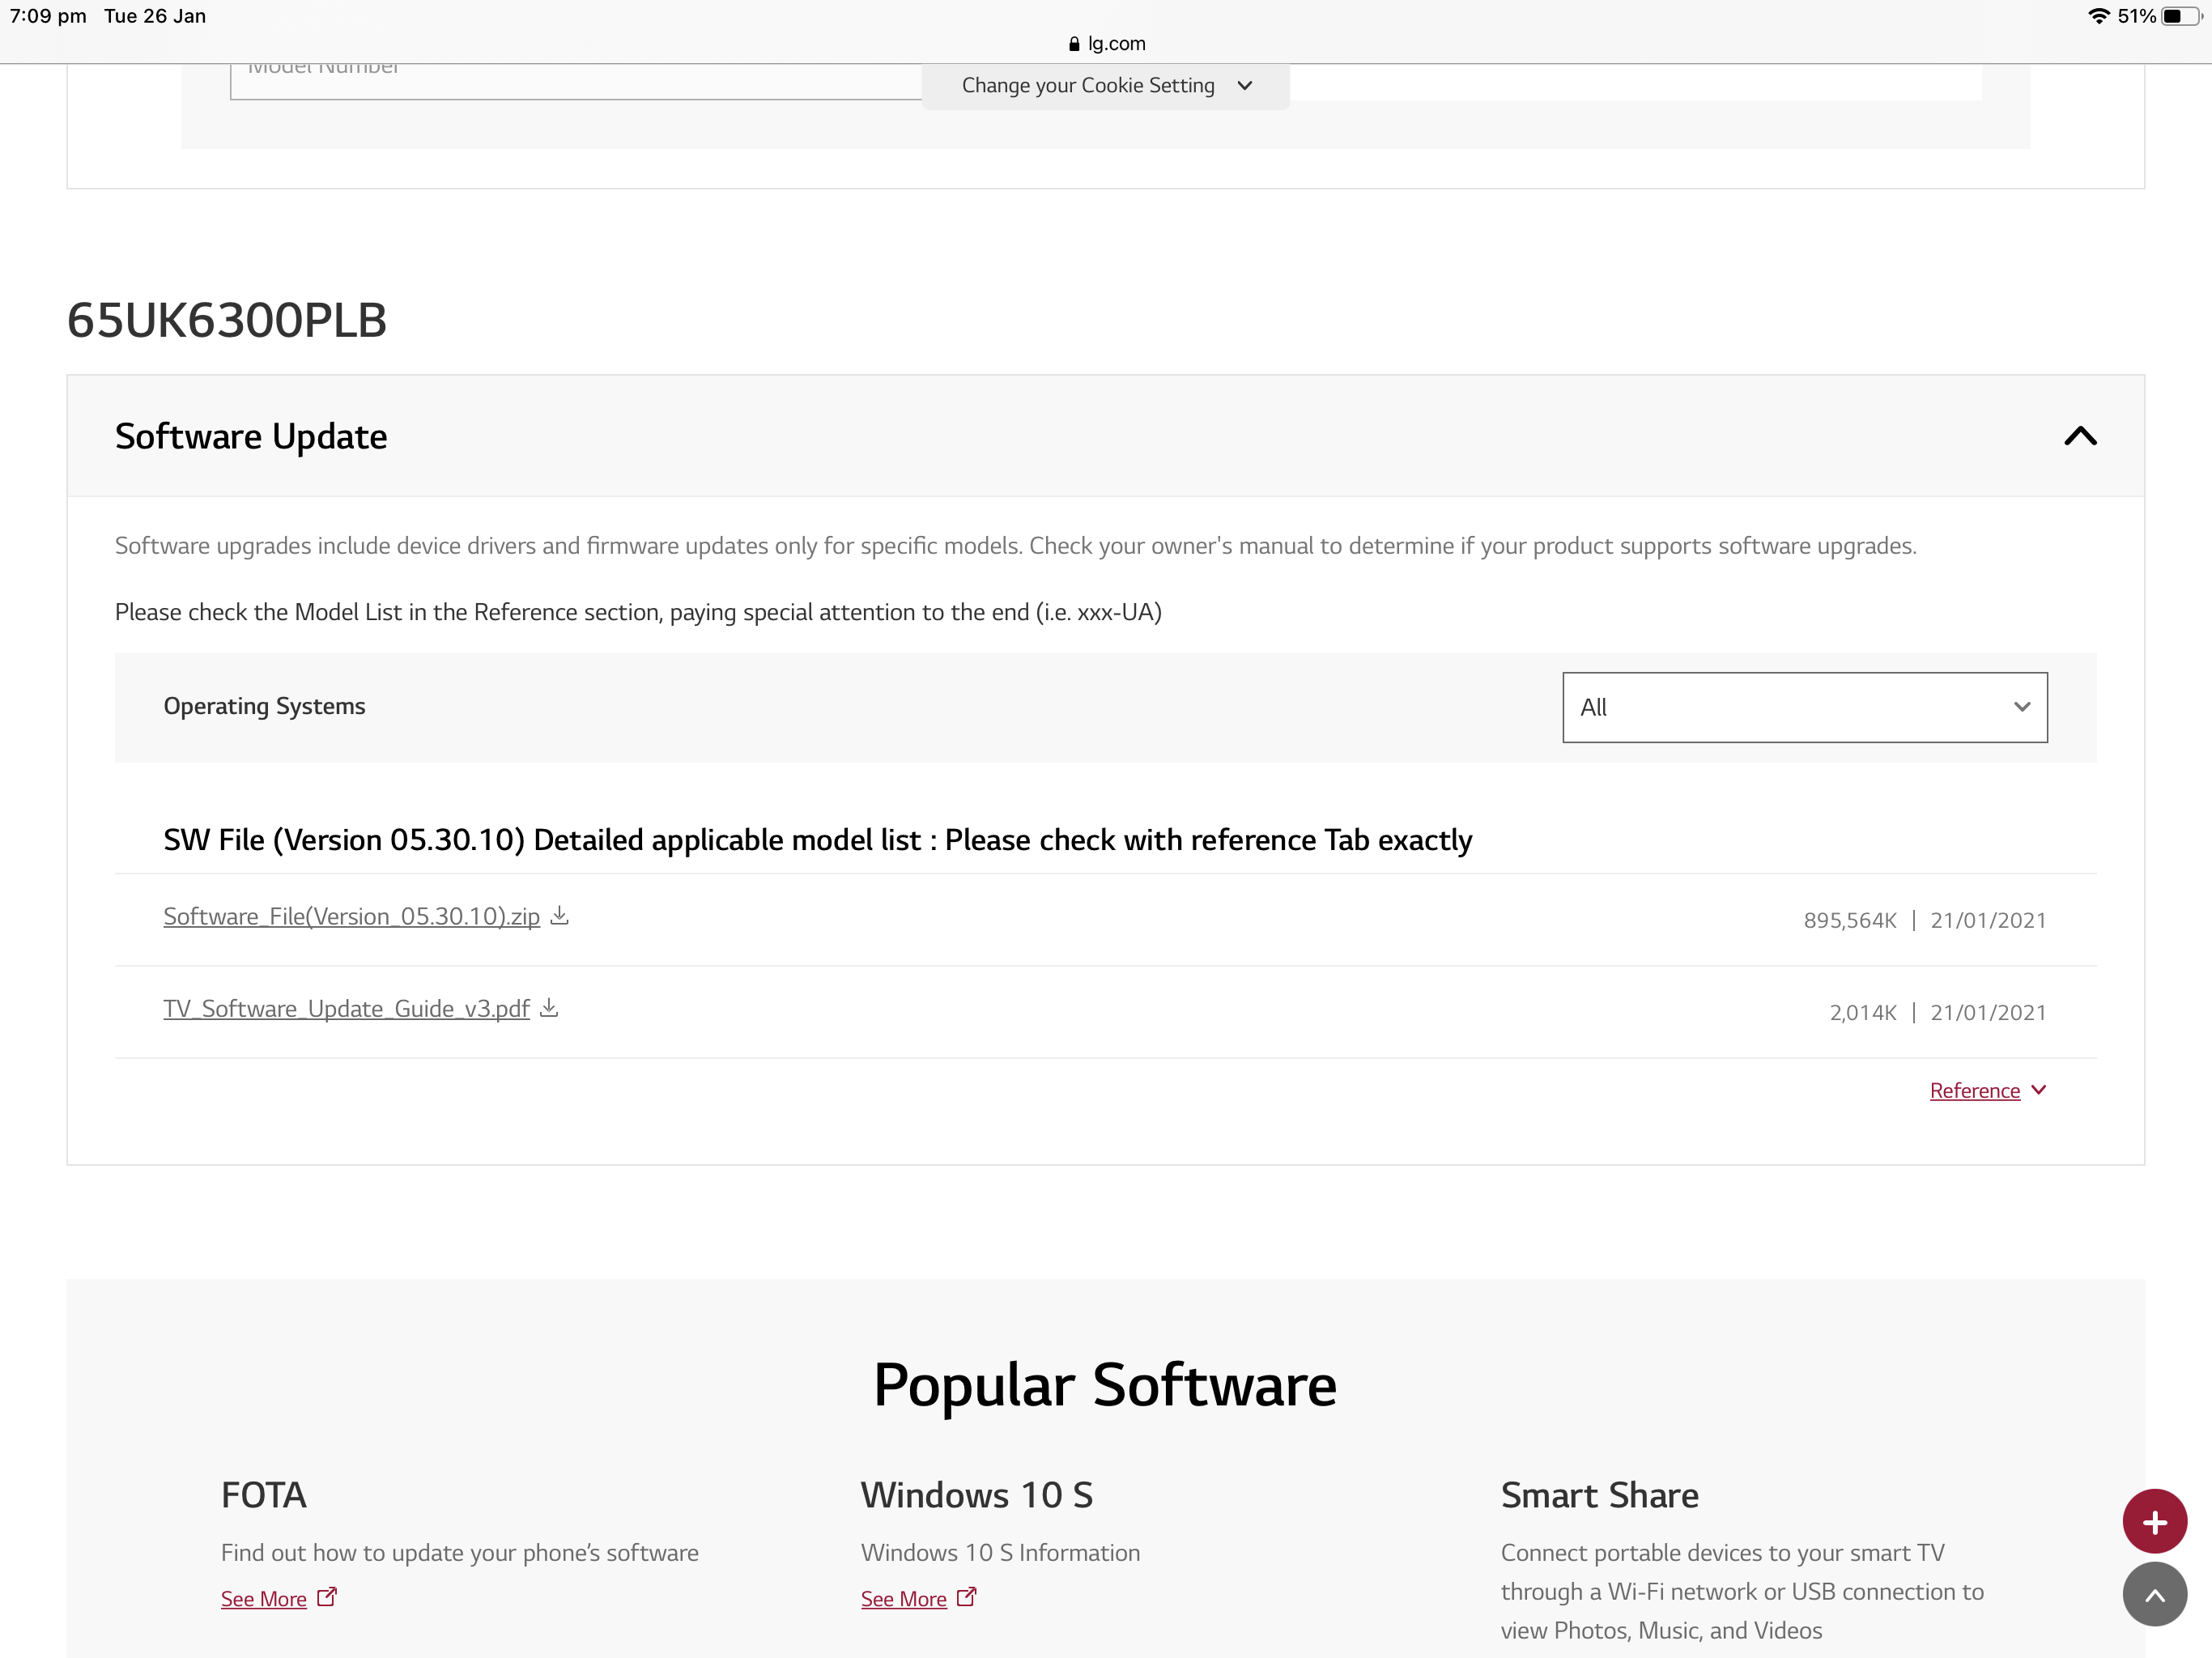This screenshot has width=2212, height=1658.
Task: Click chevron next to Reference
Action: [2038, 1089]
